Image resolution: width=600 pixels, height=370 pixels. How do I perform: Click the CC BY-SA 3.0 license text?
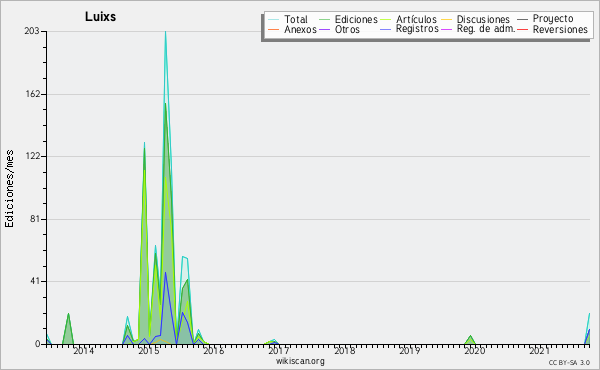point(569,362)
